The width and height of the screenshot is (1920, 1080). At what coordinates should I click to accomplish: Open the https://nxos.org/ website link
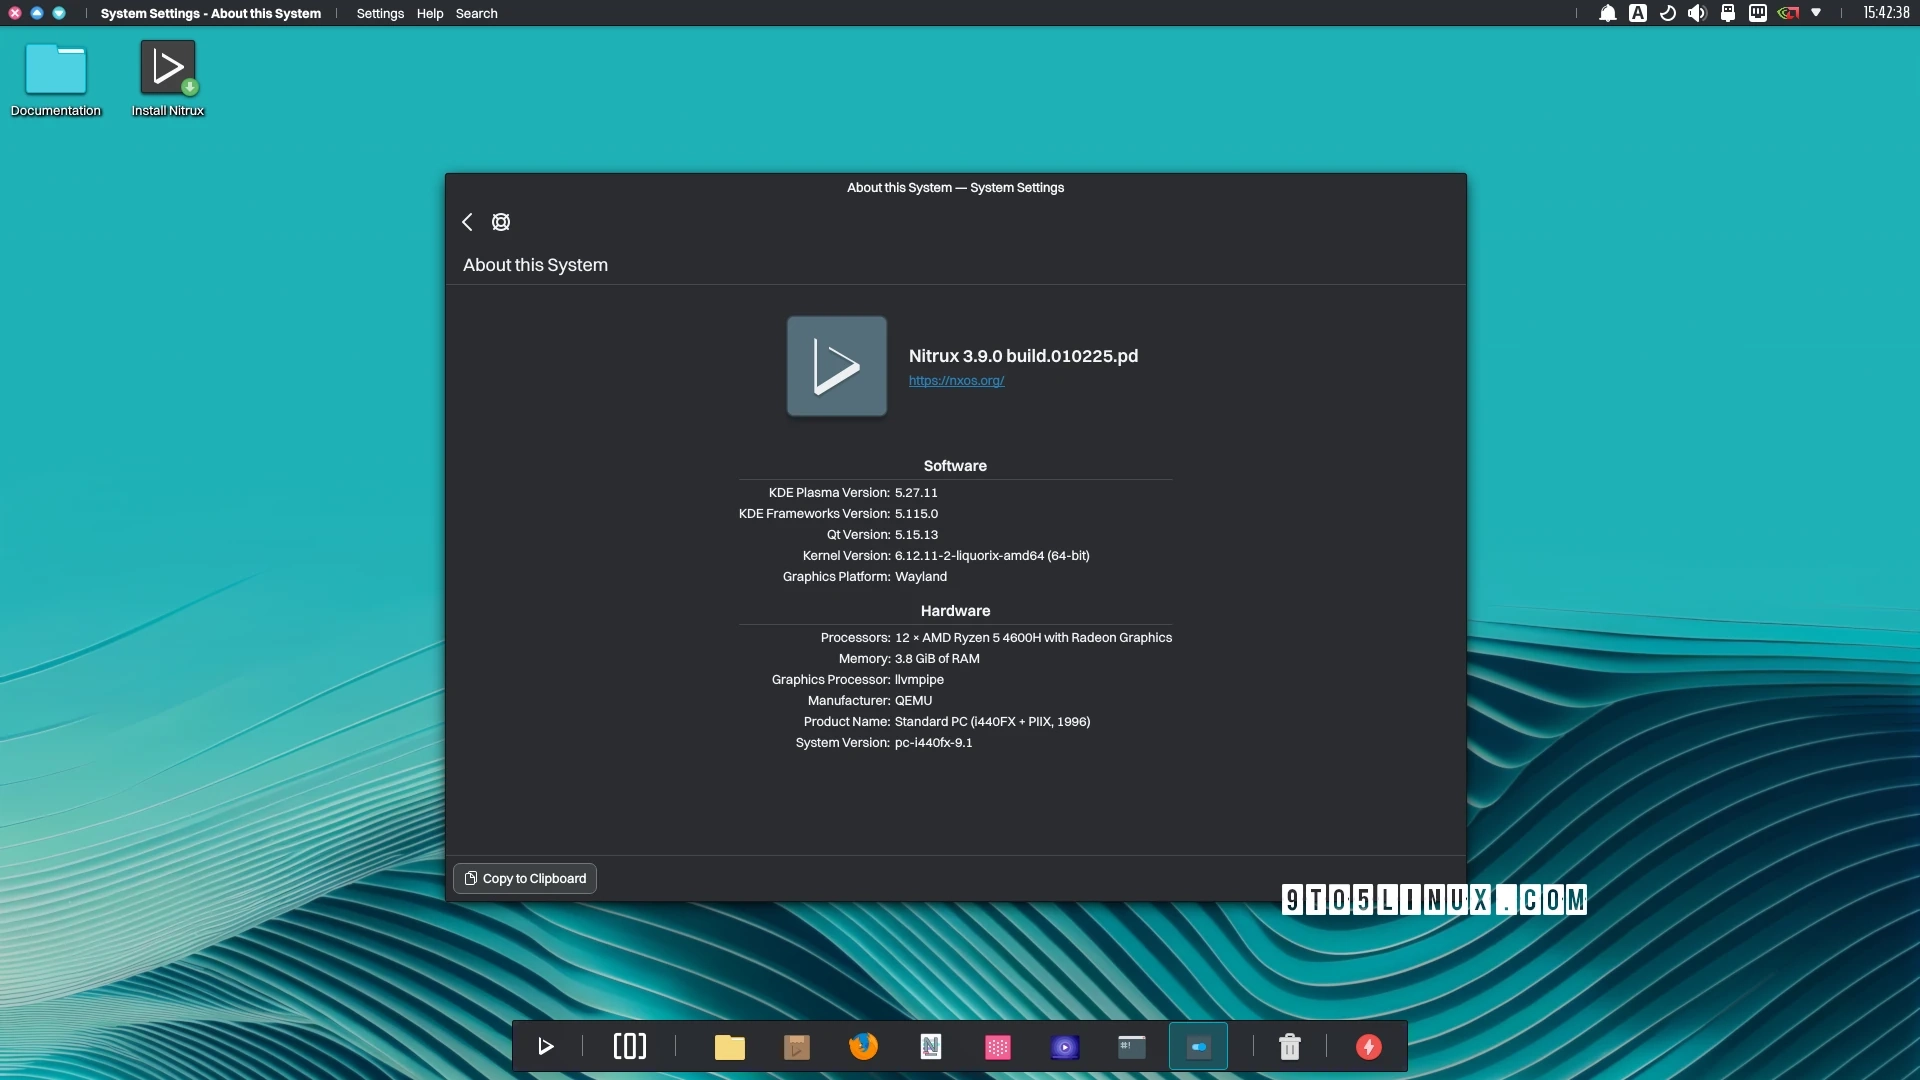tap(955, 381)
